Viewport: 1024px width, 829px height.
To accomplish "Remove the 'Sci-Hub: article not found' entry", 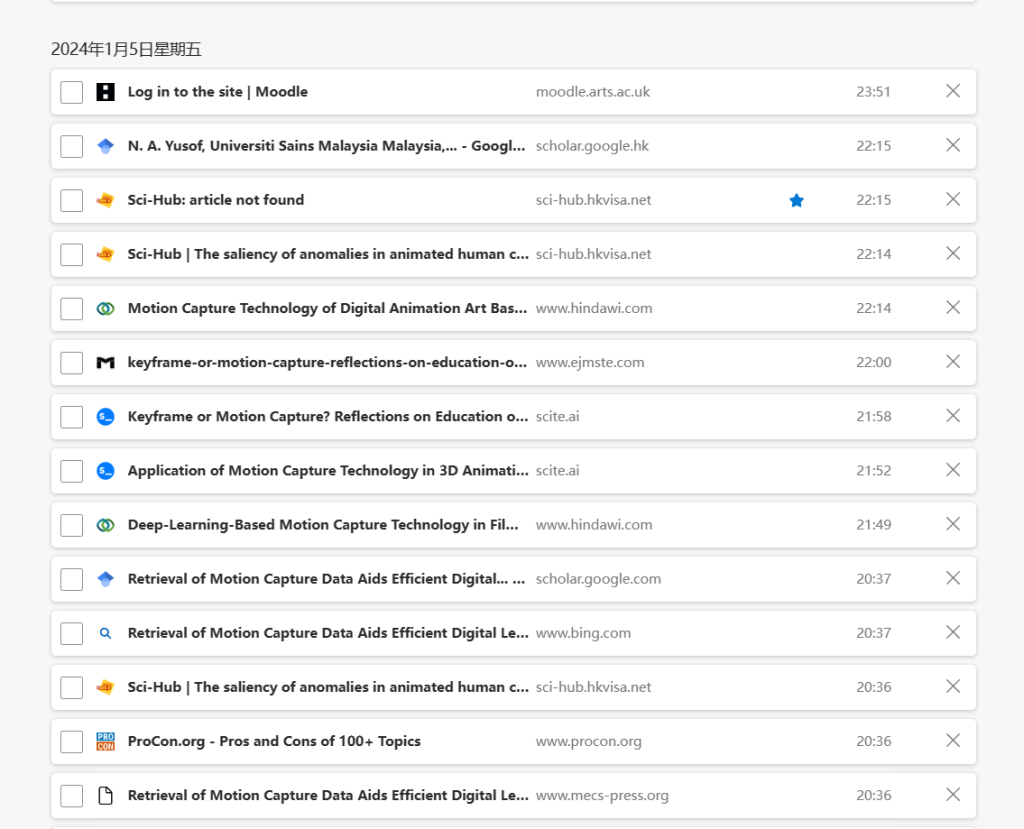I will pos(953,199).
